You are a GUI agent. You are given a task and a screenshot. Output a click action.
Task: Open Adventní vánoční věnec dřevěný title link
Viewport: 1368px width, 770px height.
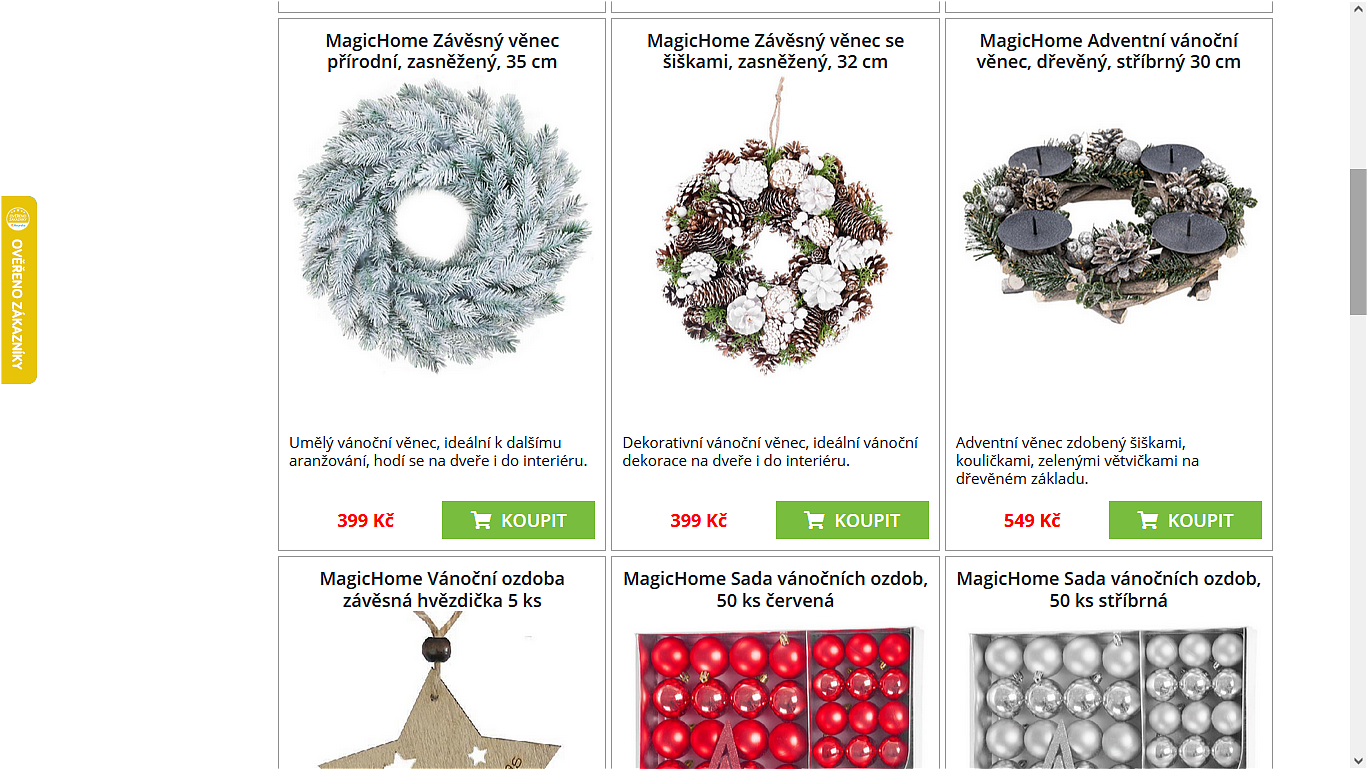[x=1109, y=51]
